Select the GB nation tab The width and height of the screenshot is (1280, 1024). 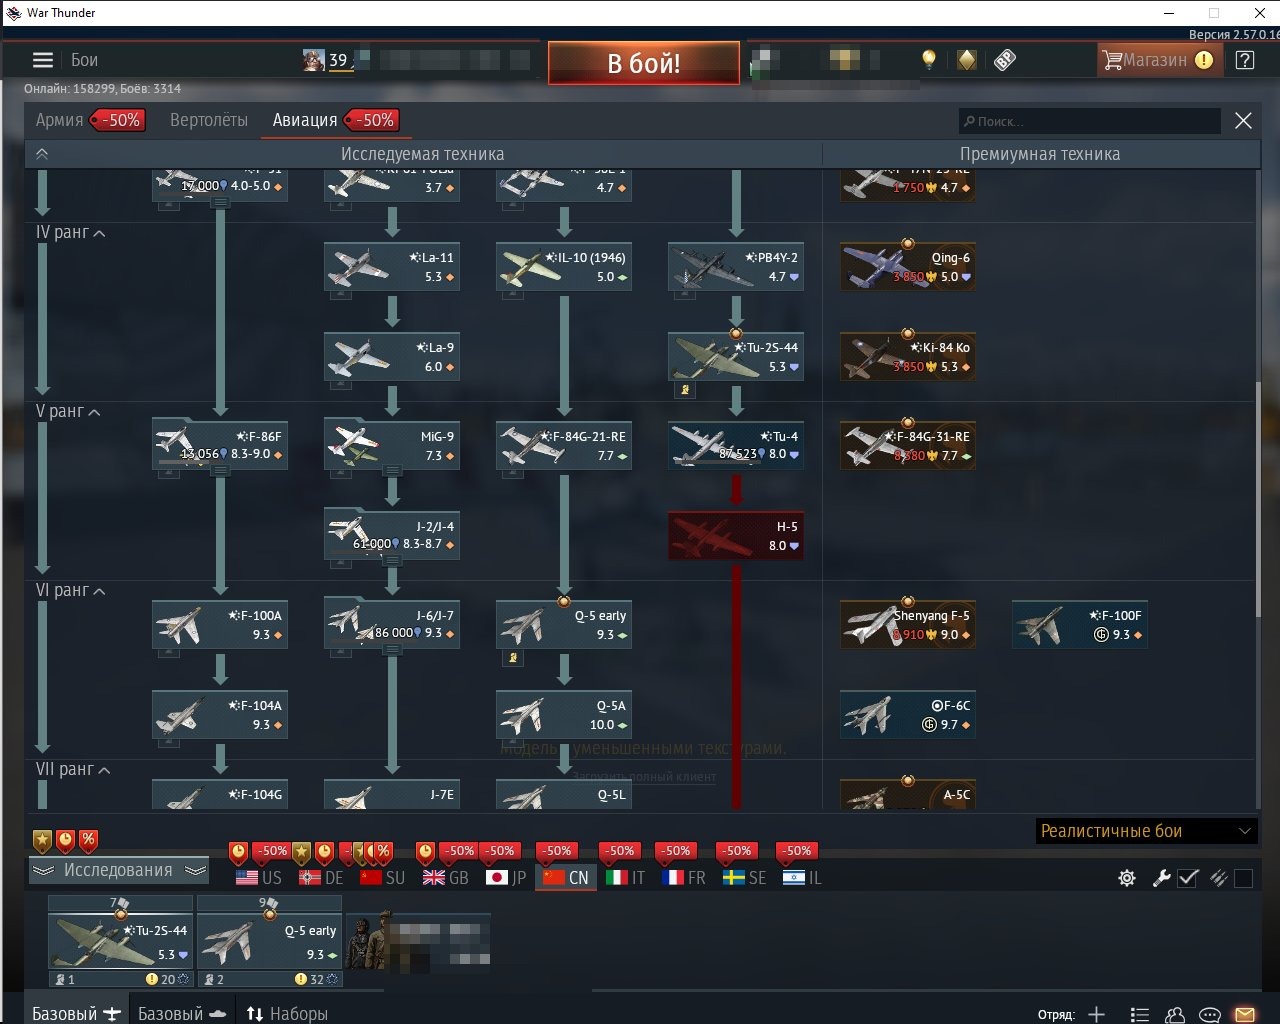tap(446, 878)
